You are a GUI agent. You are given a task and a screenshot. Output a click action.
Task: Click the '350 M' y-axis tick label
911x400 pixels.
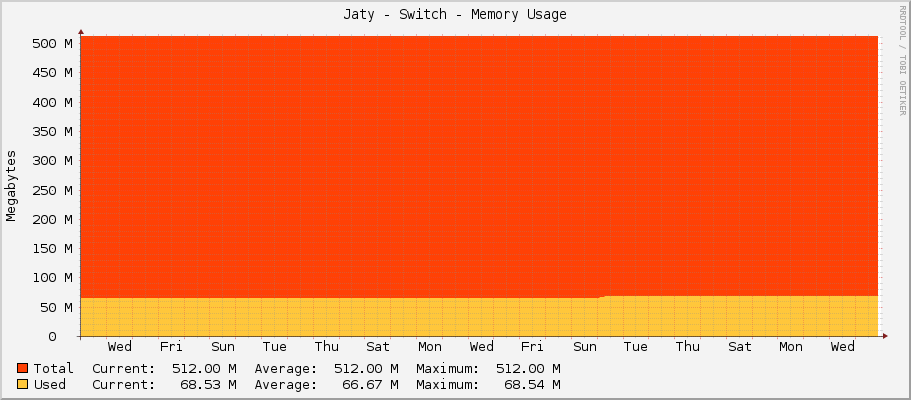(52, 131)
